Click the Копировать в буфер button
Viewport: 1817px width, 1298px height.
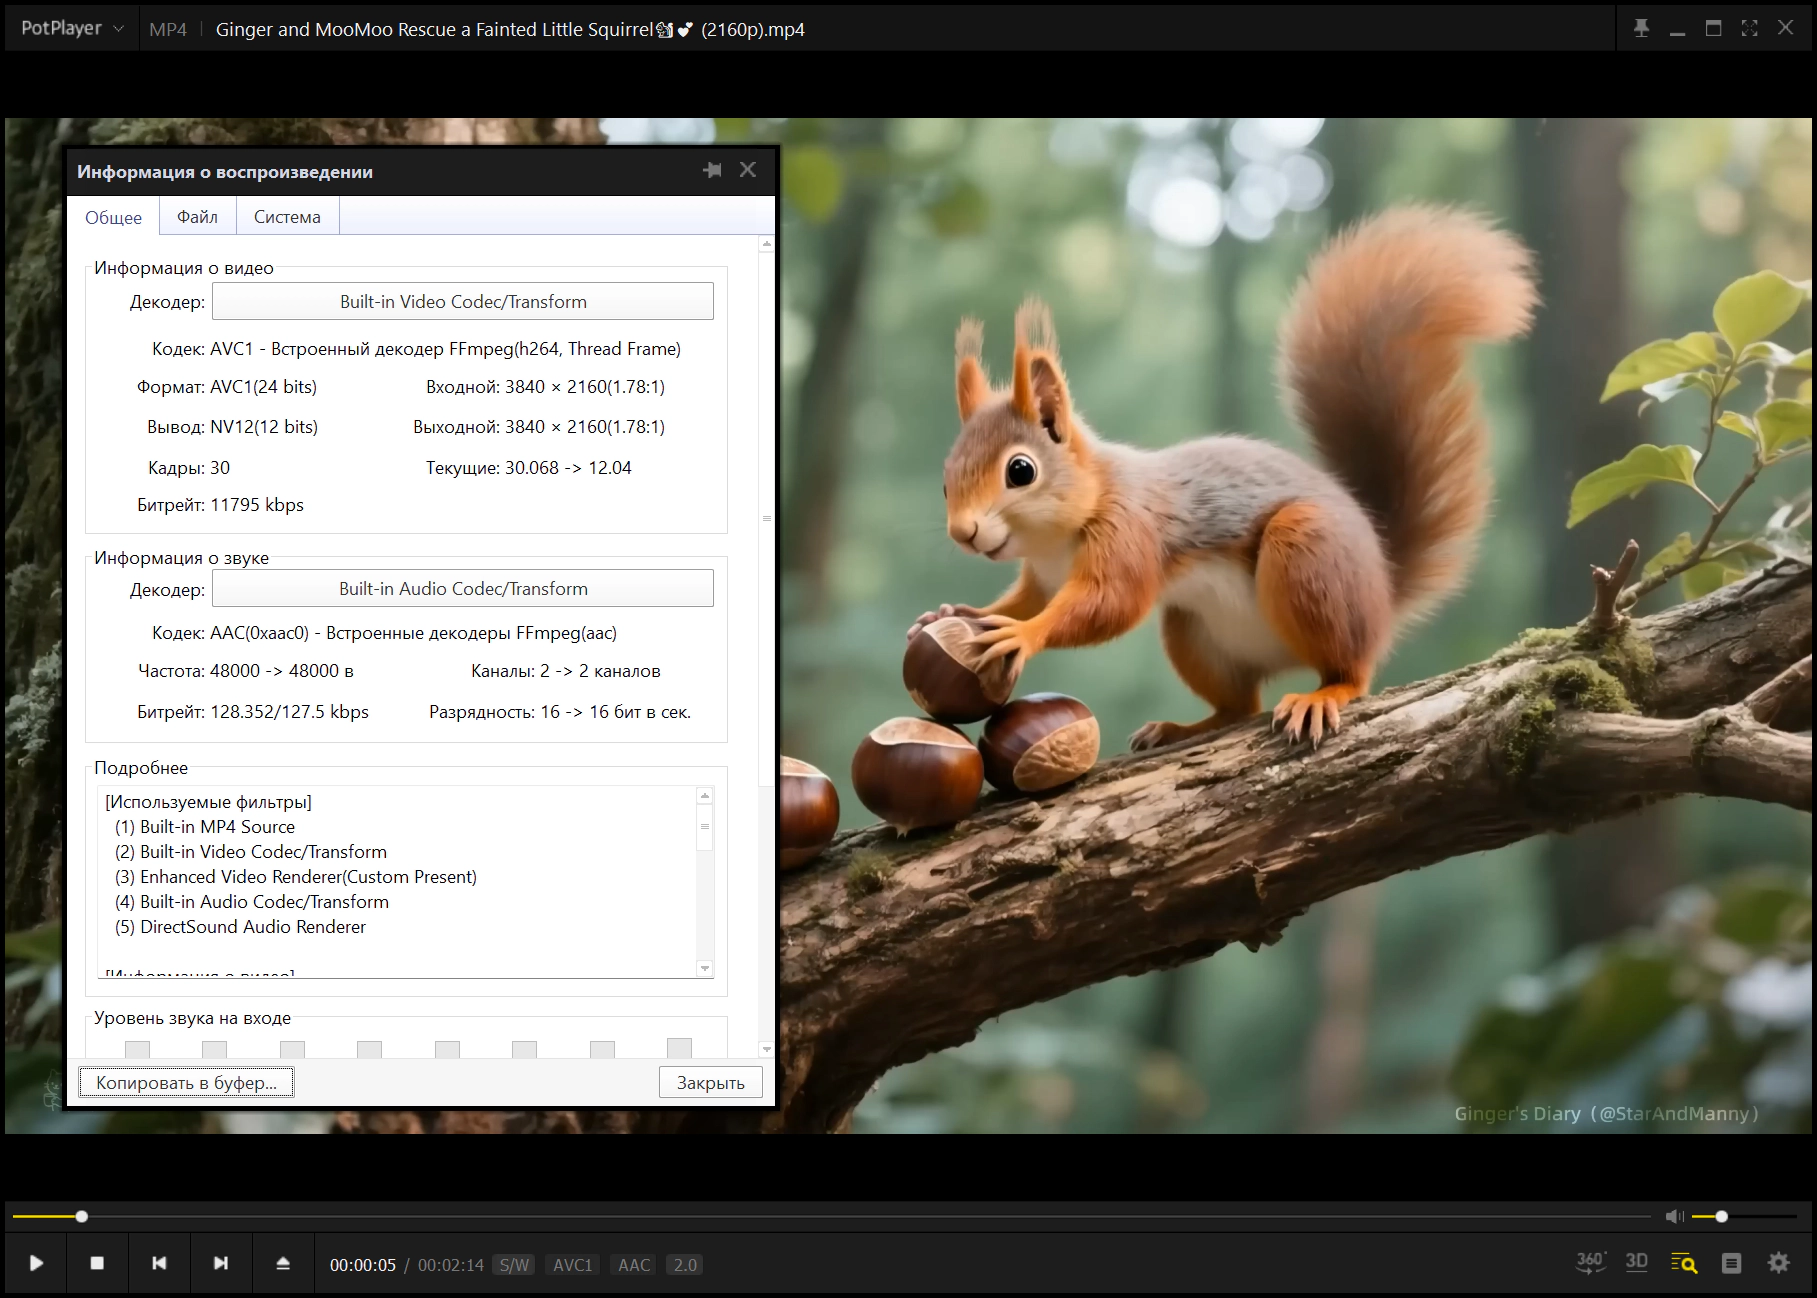(186, 1082)
